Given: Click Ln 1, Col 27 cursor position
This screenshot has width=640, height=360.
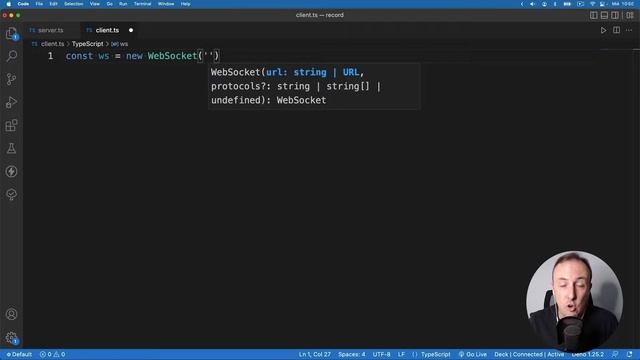Looking at the screenshot, I should [315, 354].
